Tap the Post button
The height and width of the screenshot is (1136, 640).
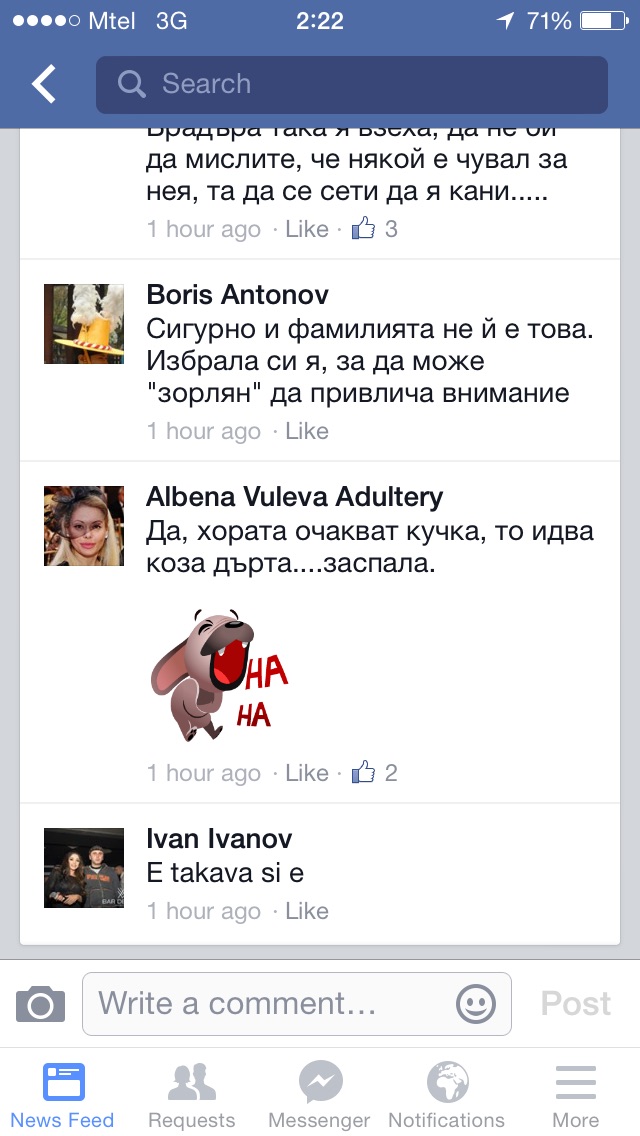tap(576, 1004)
